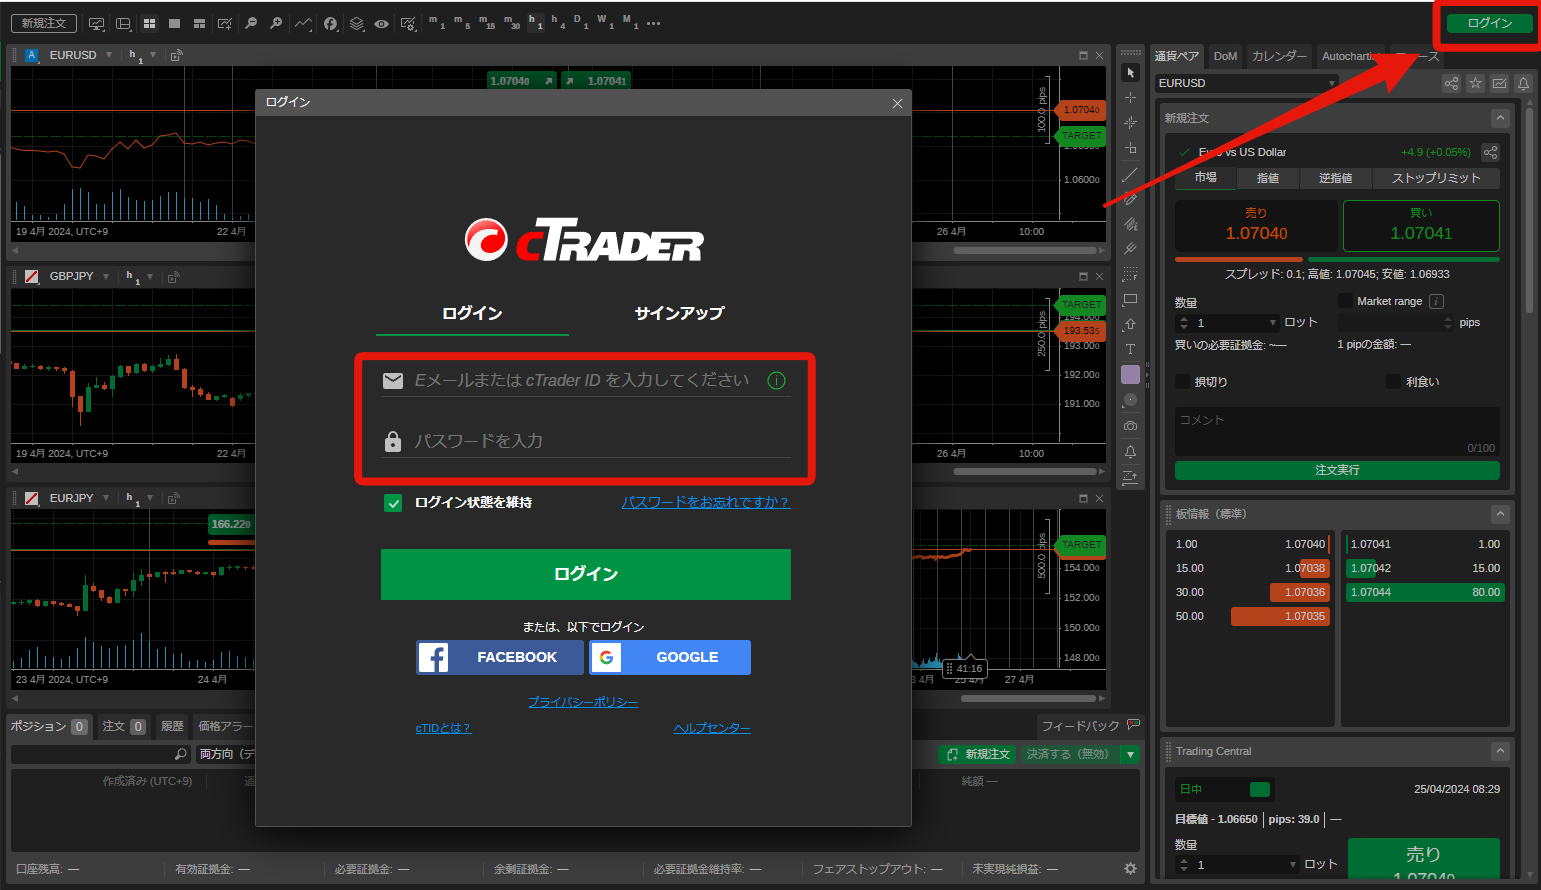Click zoom out magnifier in toolbar
The height and width of the screenshot is (890, 1541).
tap(251, 23)
